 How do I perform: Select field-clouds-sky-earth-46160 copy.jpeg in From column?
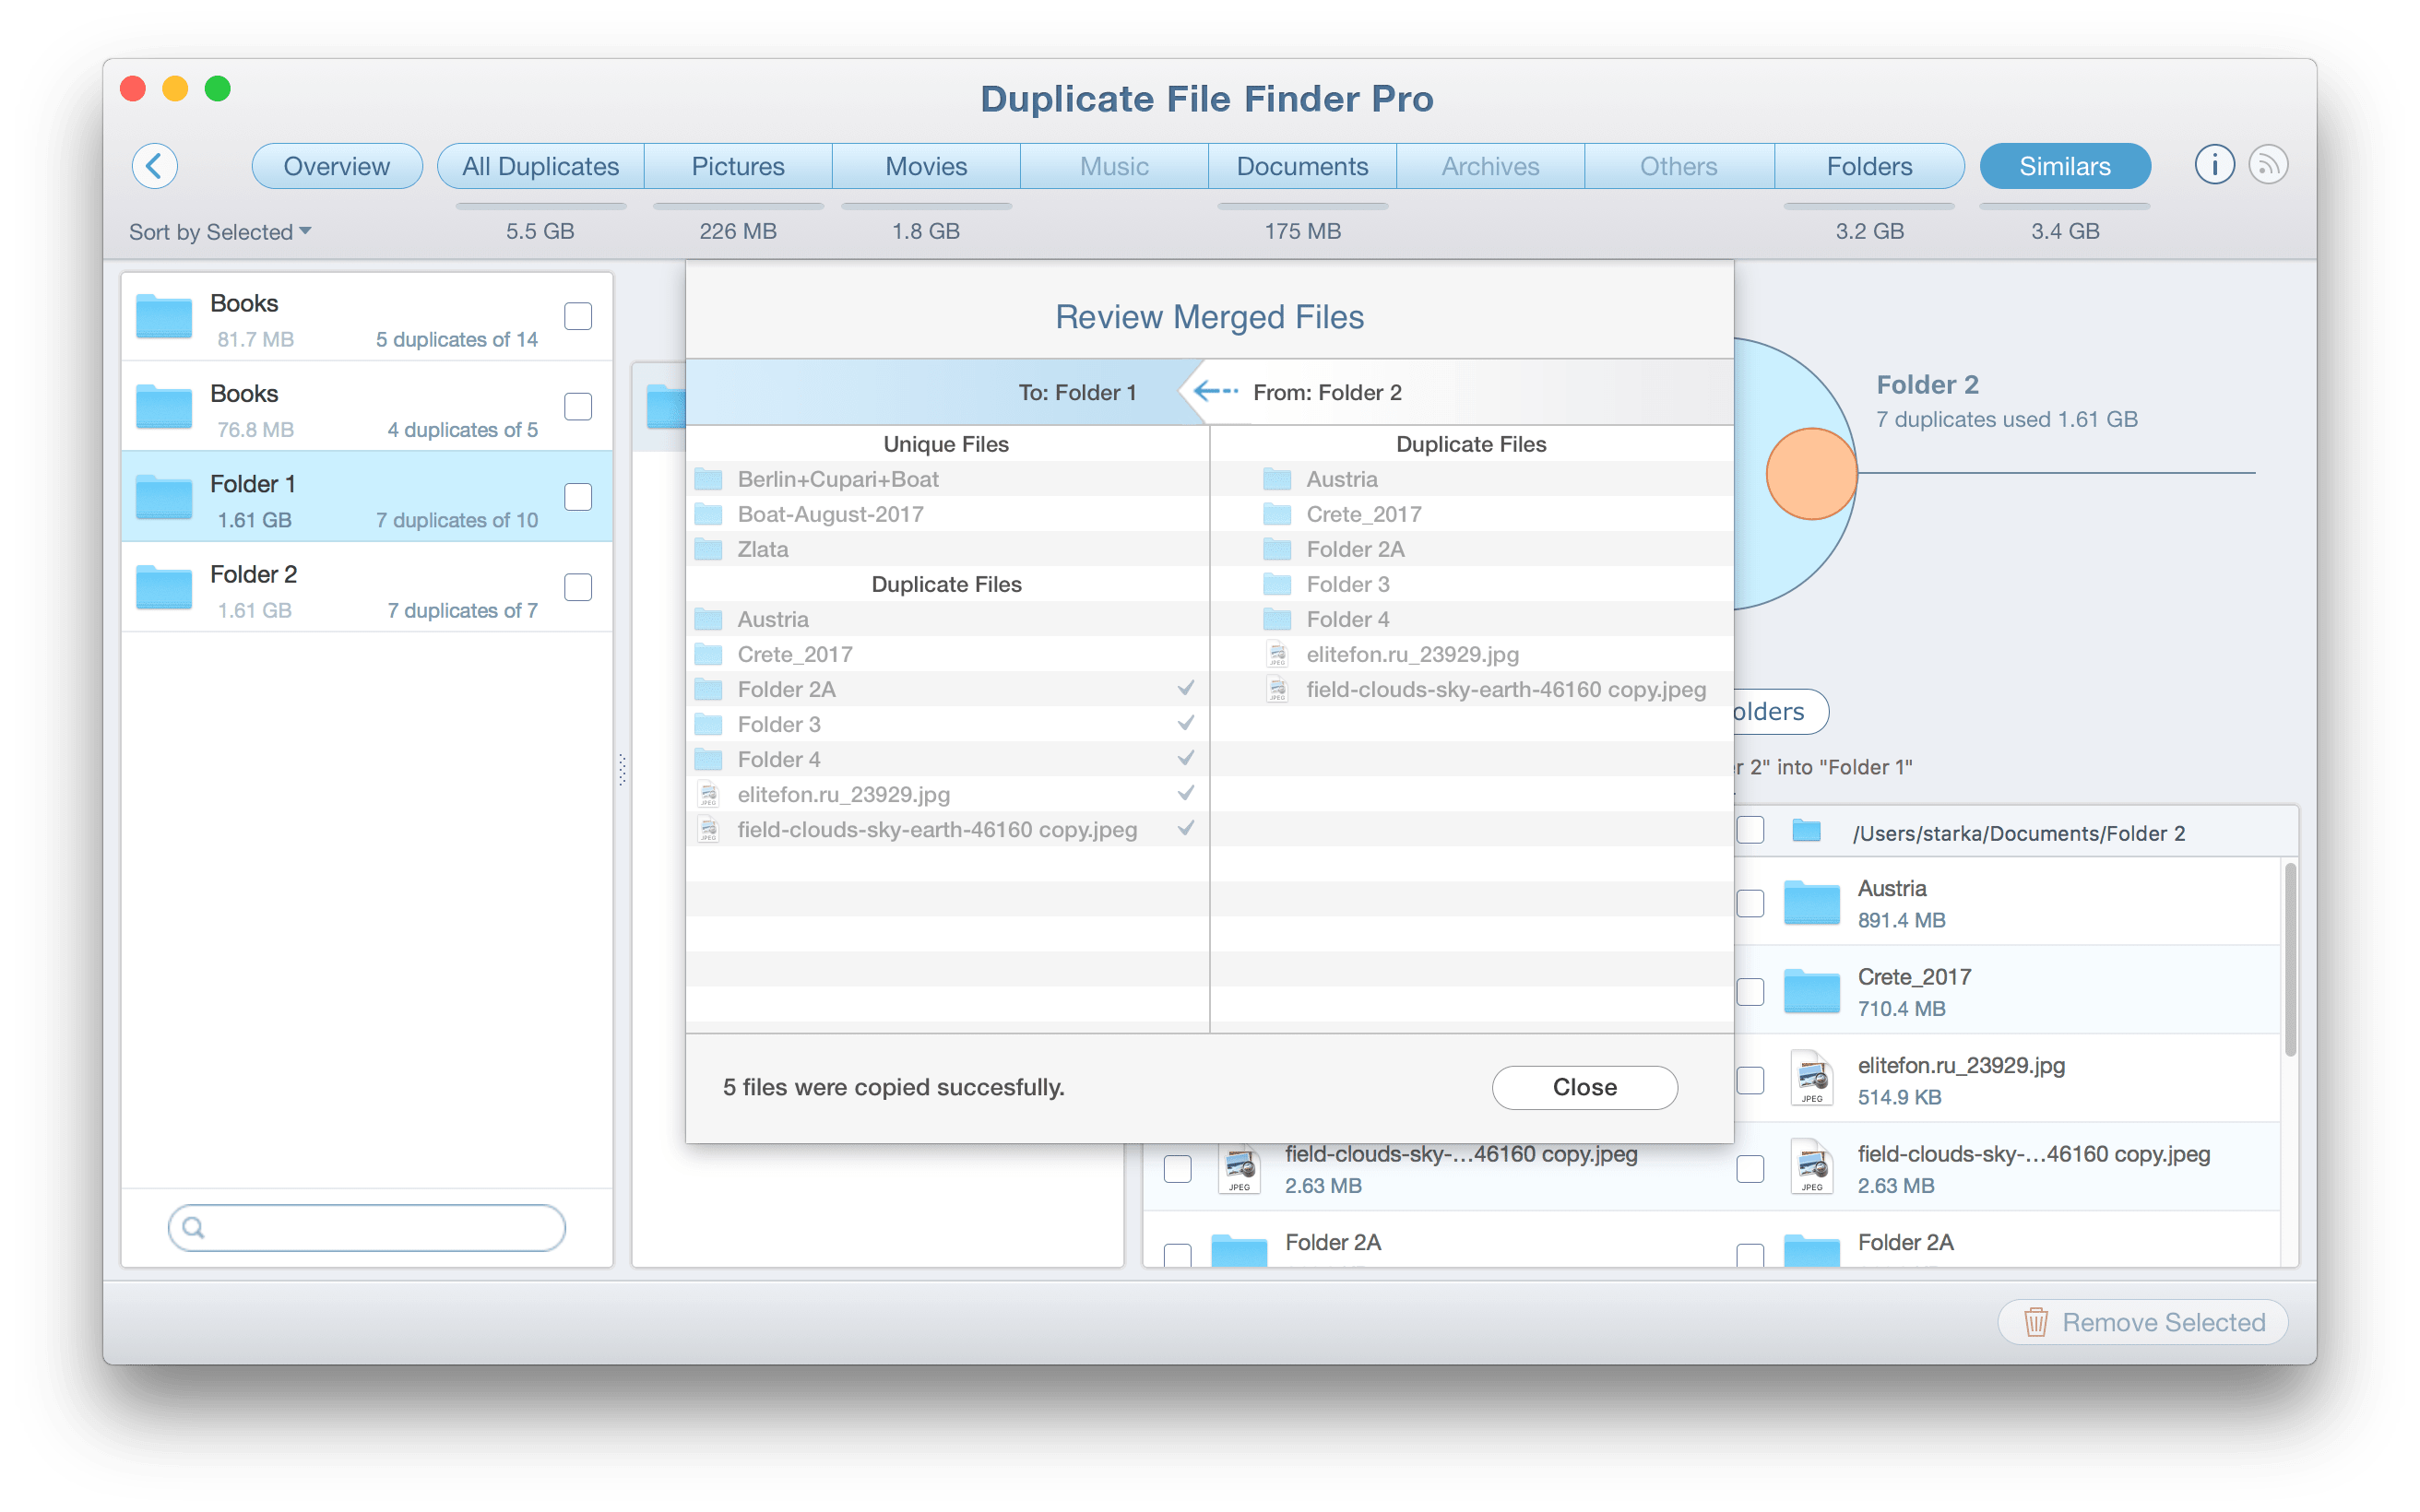1471,689
